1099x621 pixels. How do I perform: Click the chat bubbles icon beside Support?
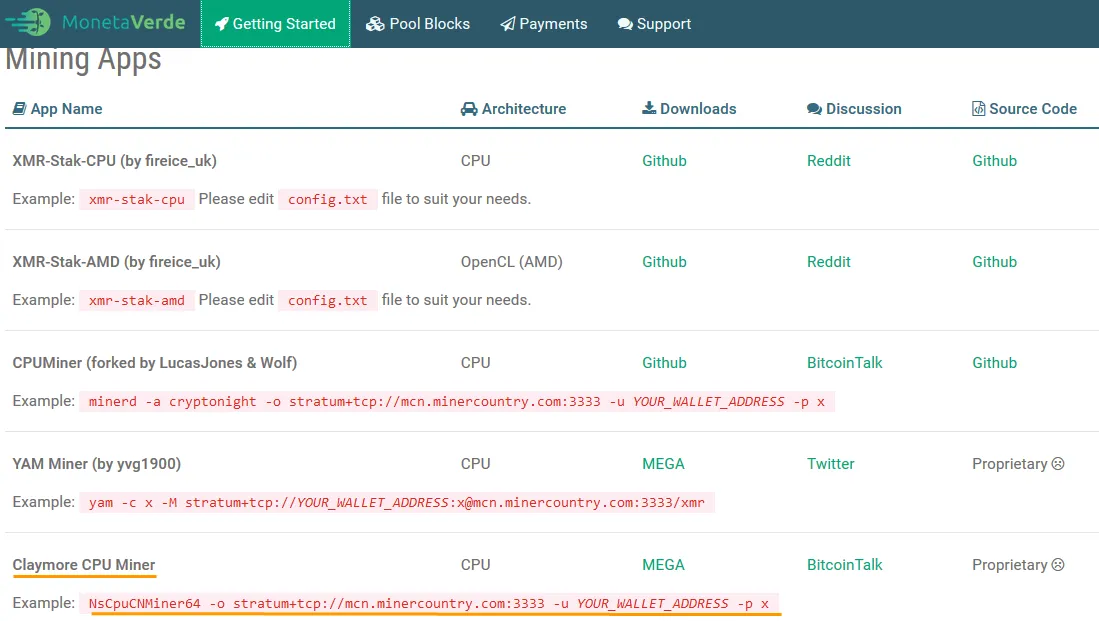click(x=625, y=24)
